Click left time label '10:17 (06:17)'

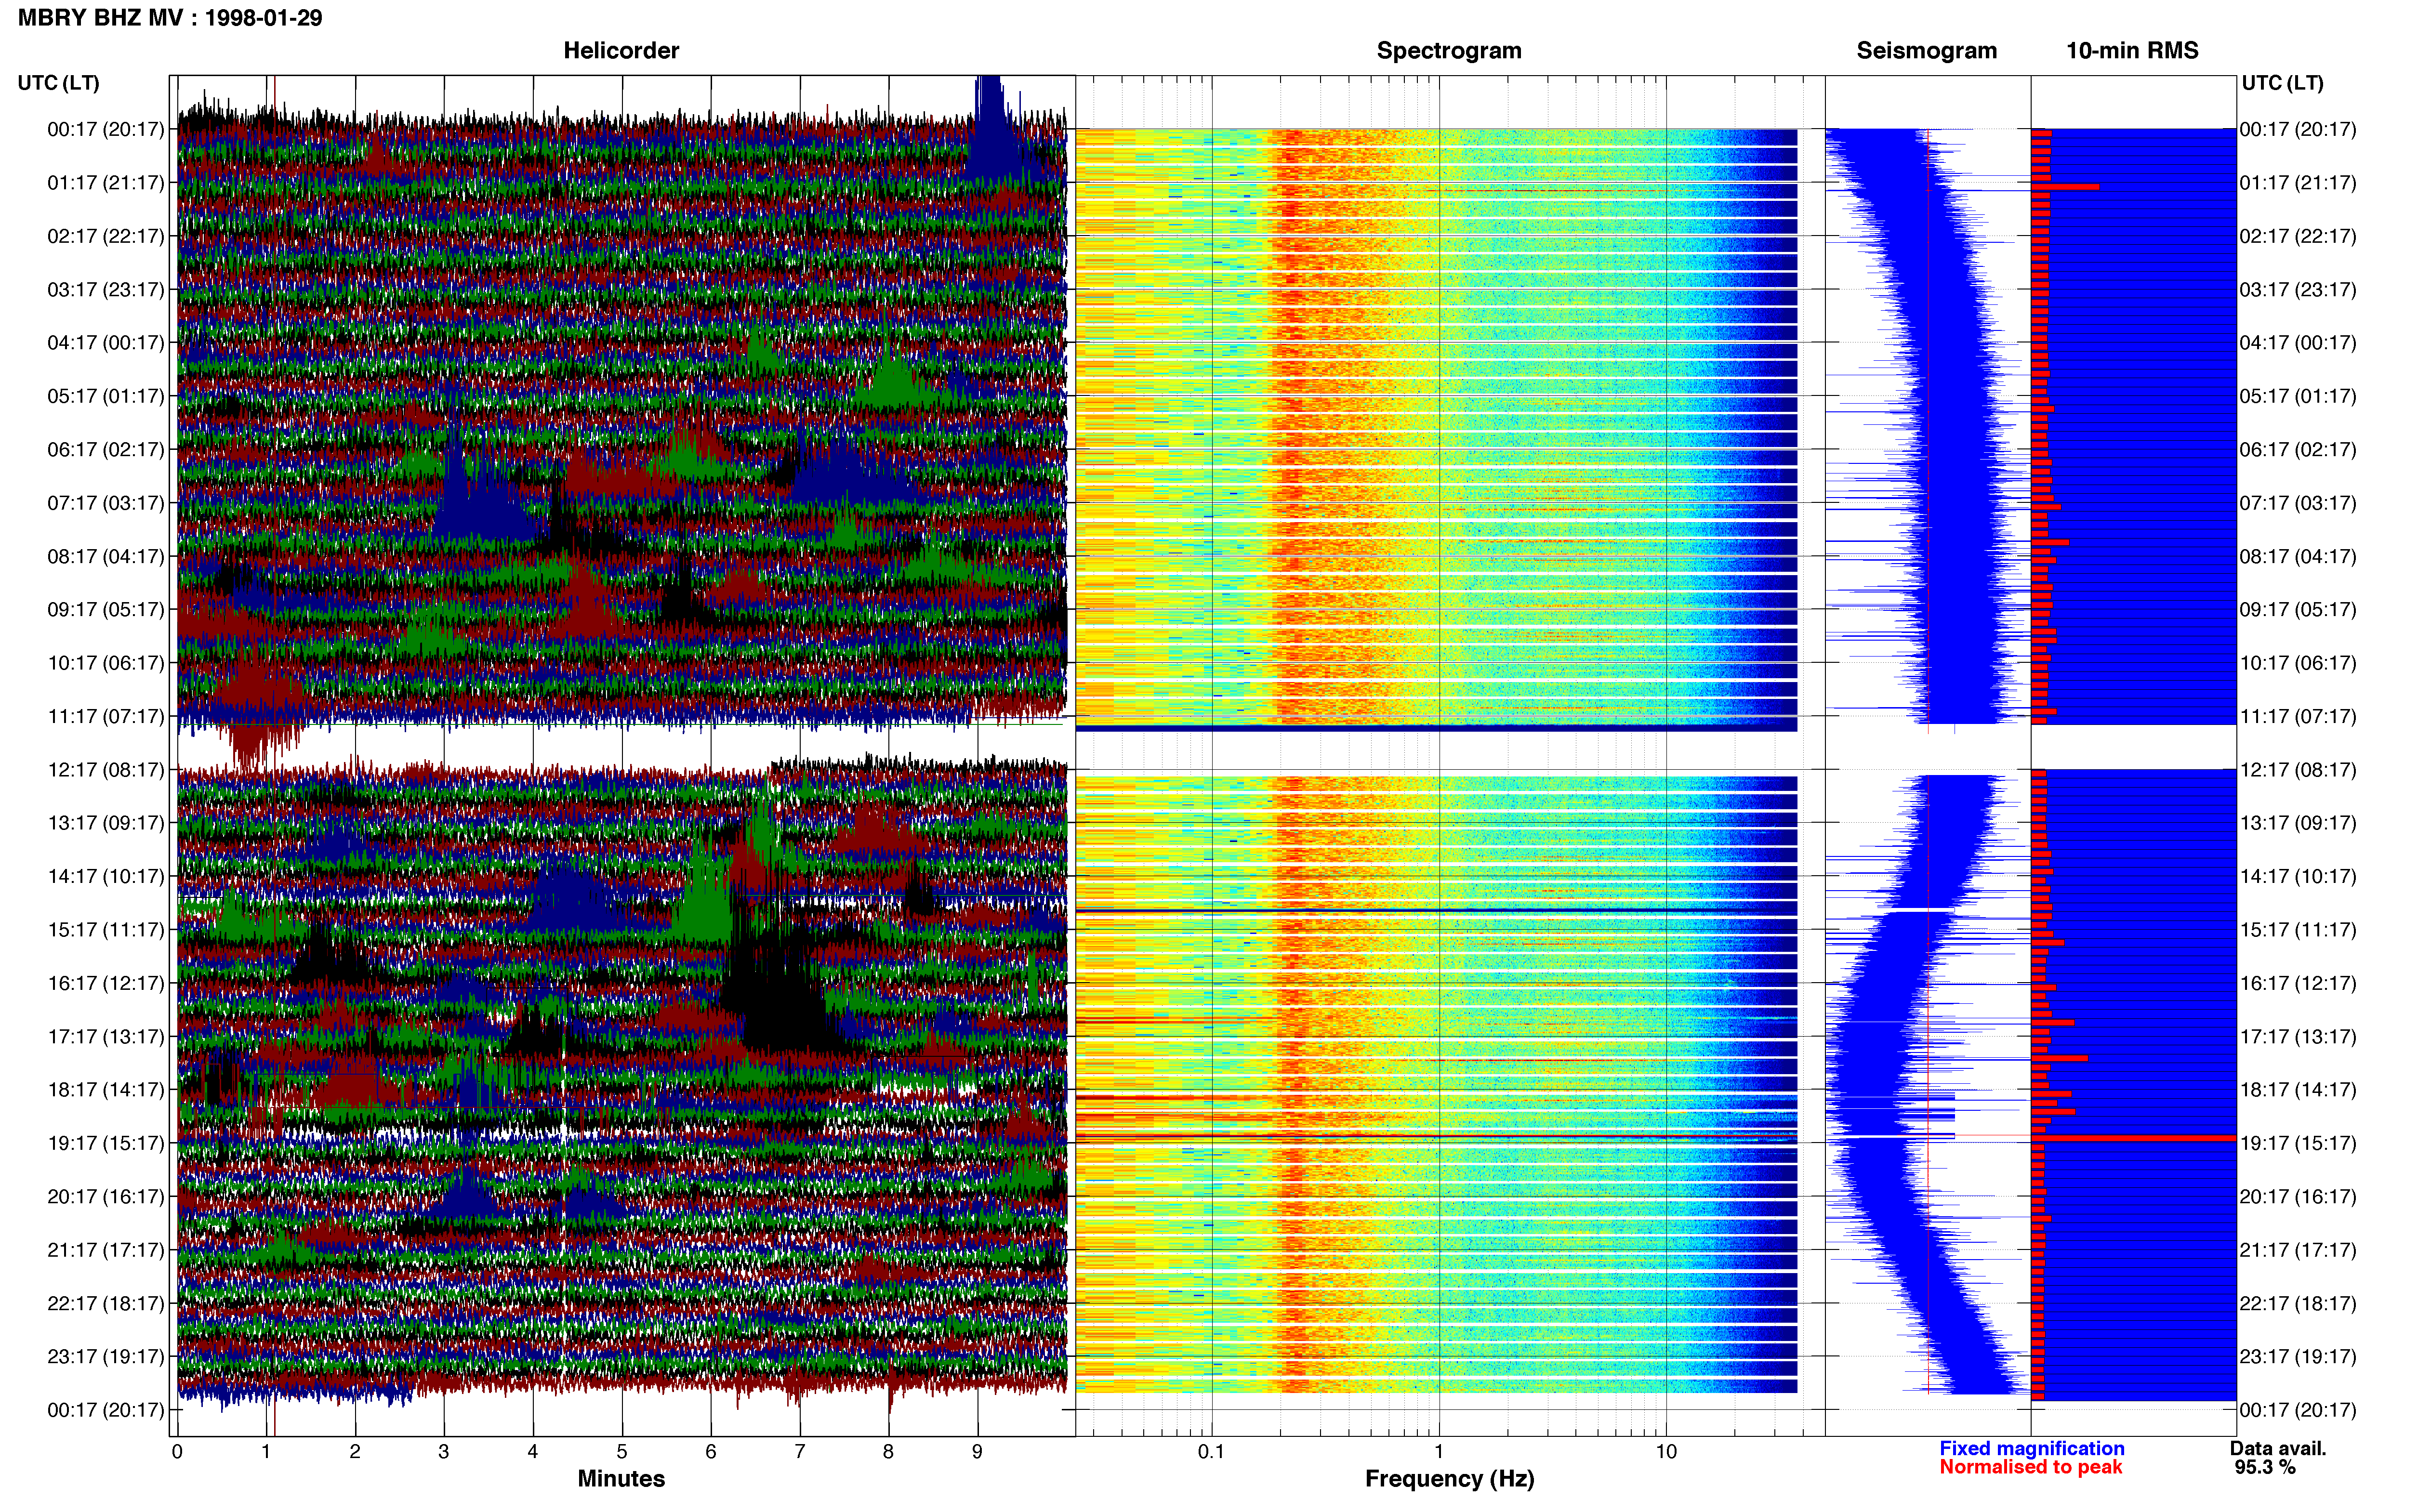106,663
